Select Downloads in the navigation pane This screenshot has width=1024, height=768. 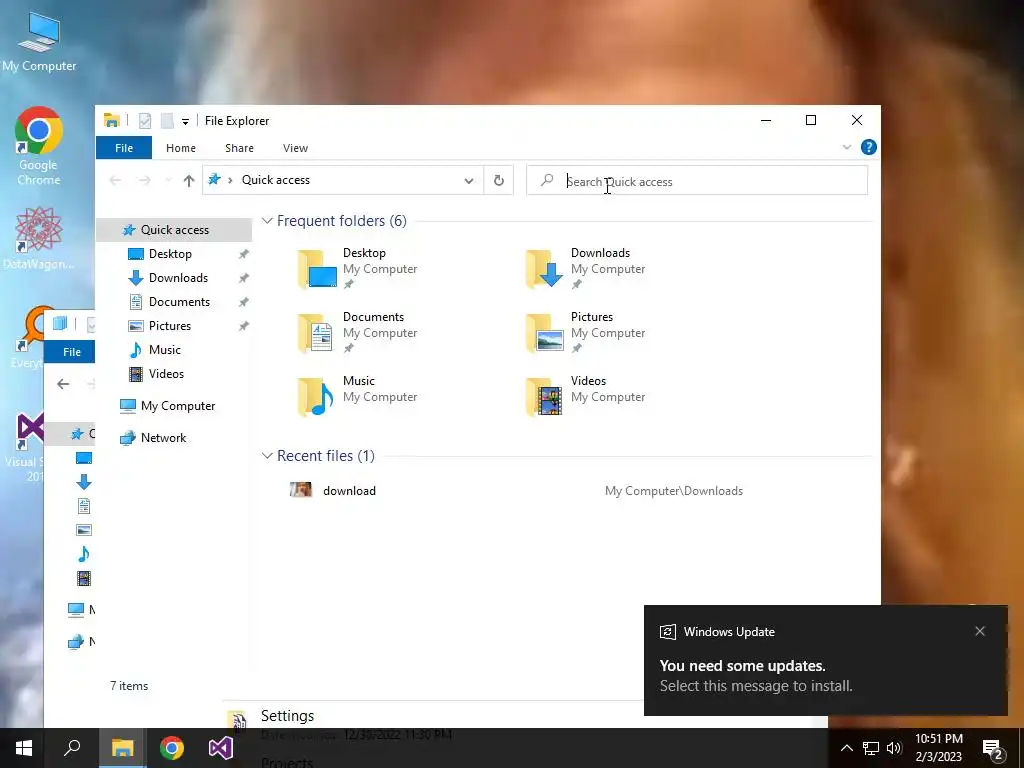(178, 278)
